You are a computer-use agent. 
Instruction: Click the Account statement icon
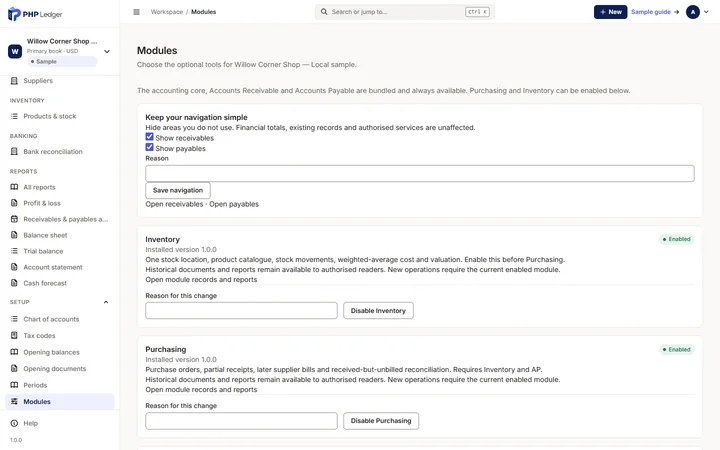14,267
